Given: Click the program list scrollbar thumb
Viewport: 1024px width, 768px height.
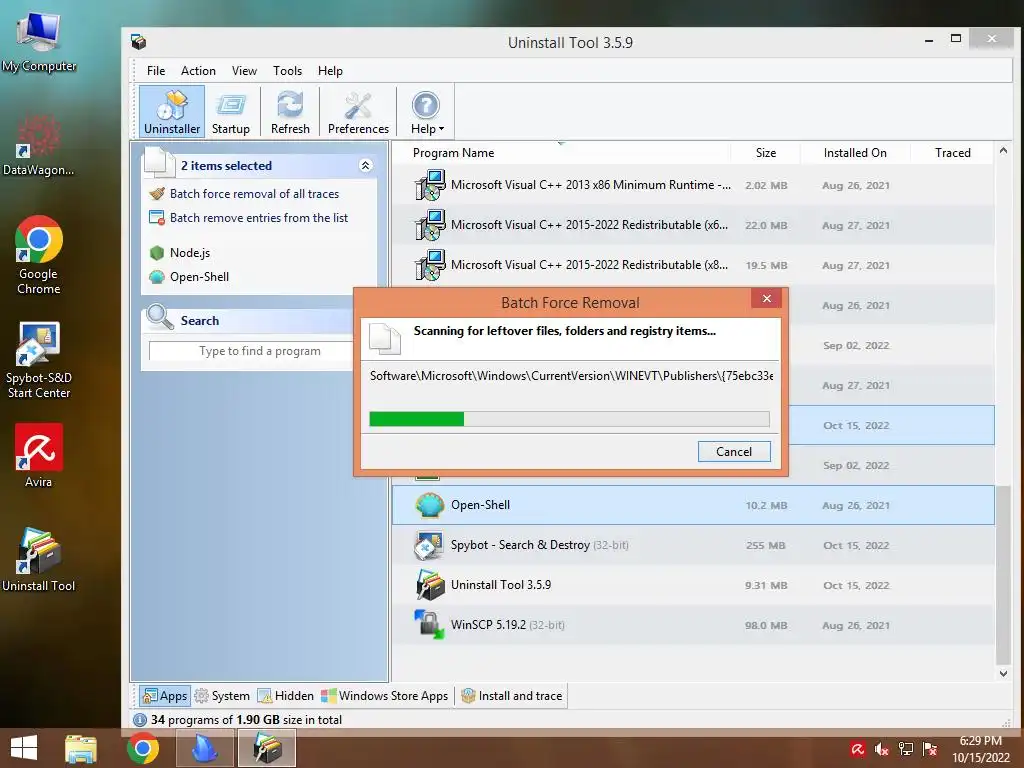Looking at the screenshot, I should click(1003, 575).
